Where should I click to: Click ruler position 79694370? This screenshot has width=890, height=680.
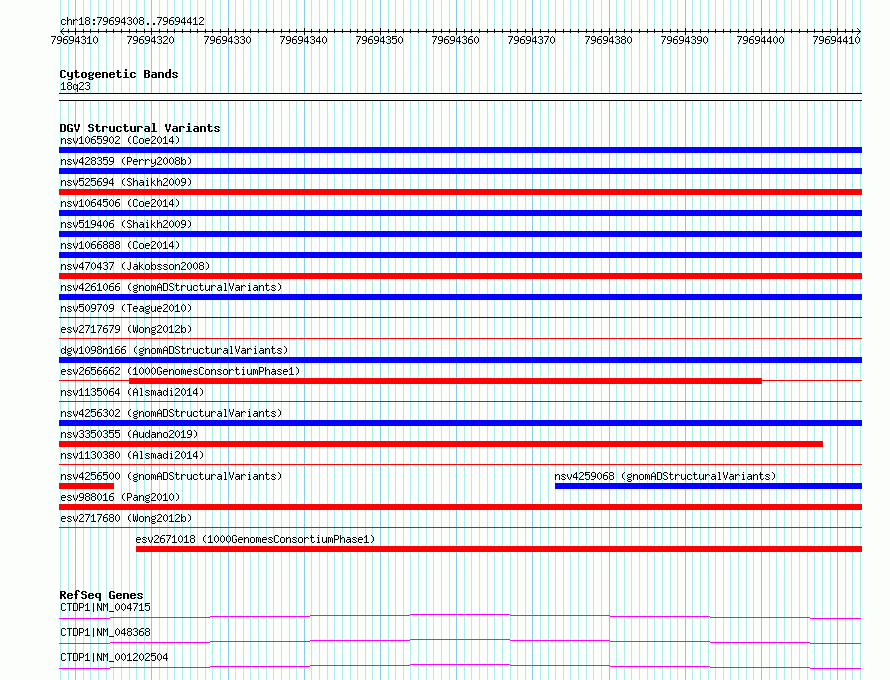pyautogui.click(x=531, y=40)
